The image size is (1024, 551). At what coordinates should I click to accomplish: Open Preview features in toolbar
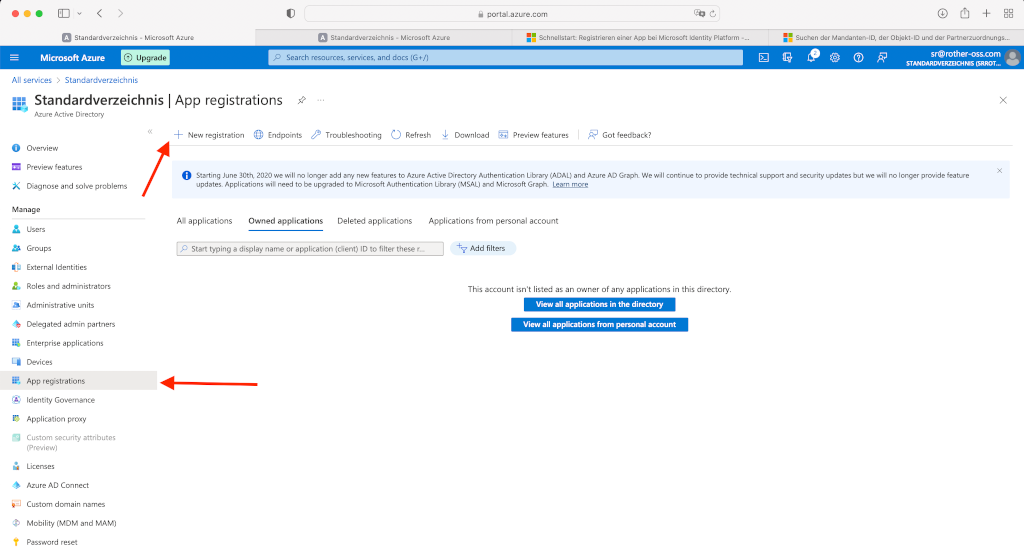(x=534, y=134)
